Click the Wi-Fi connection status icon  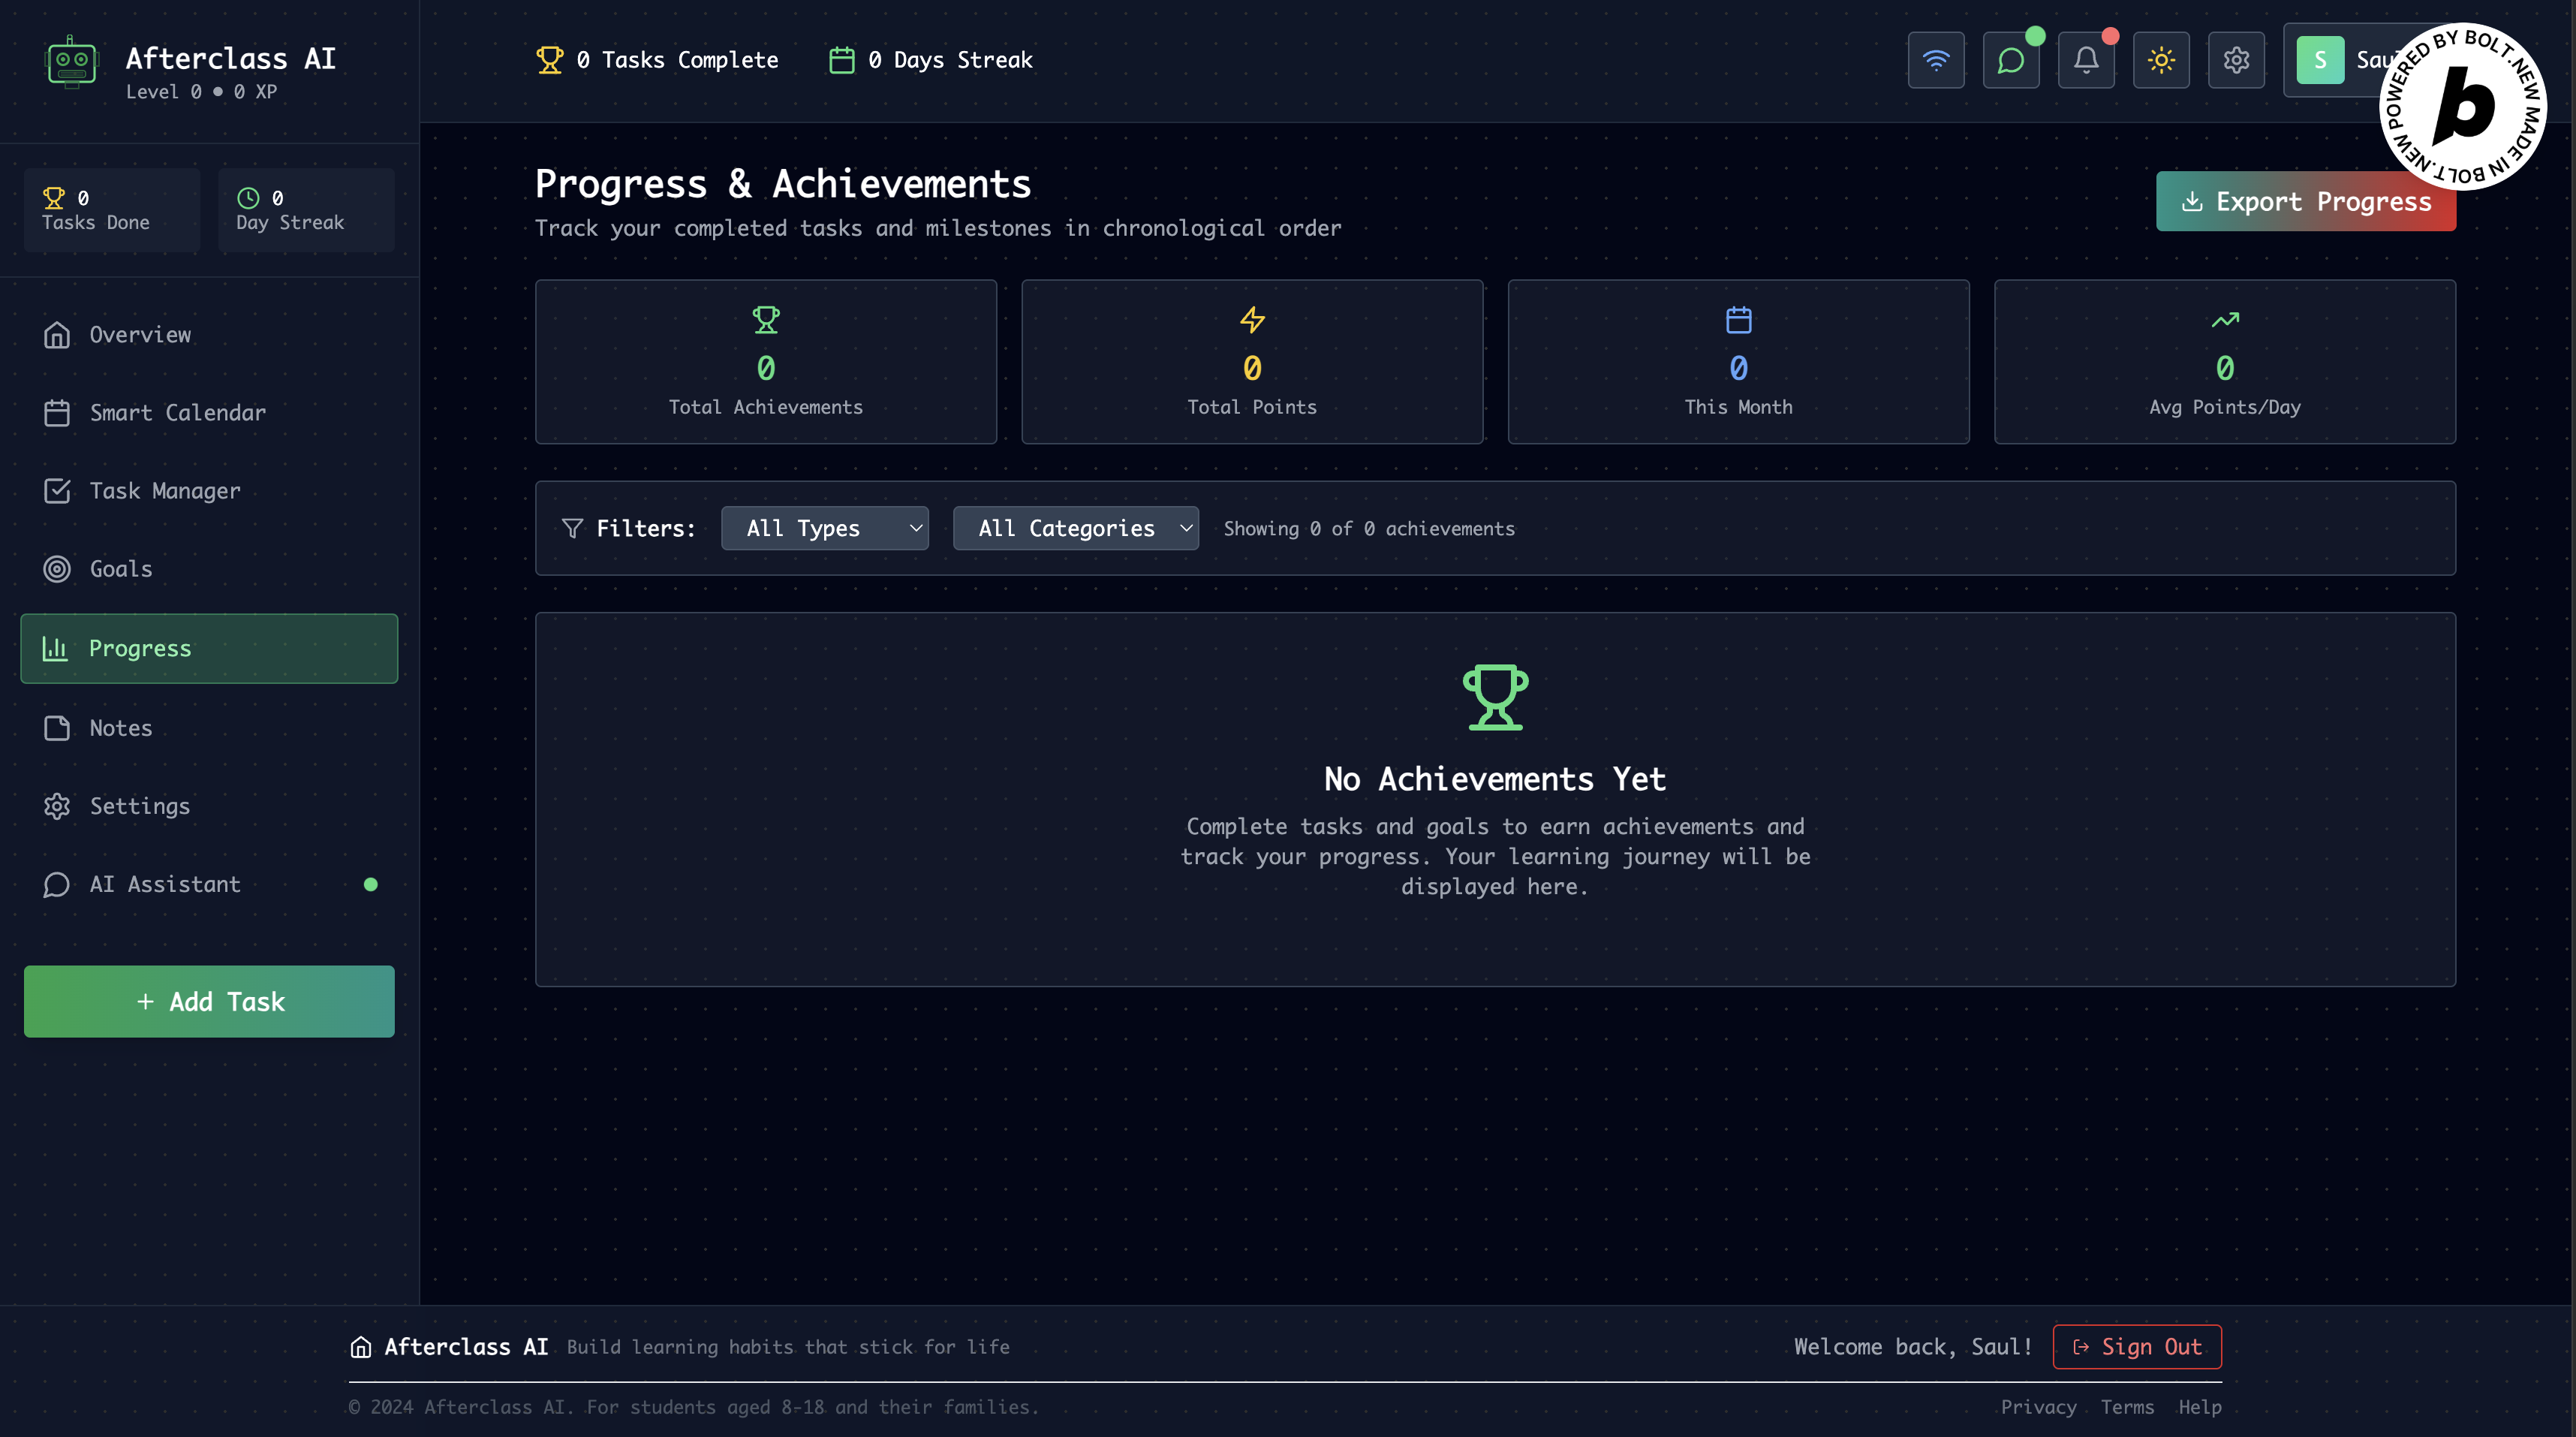pyautogui.click(x=1936, y=60)
